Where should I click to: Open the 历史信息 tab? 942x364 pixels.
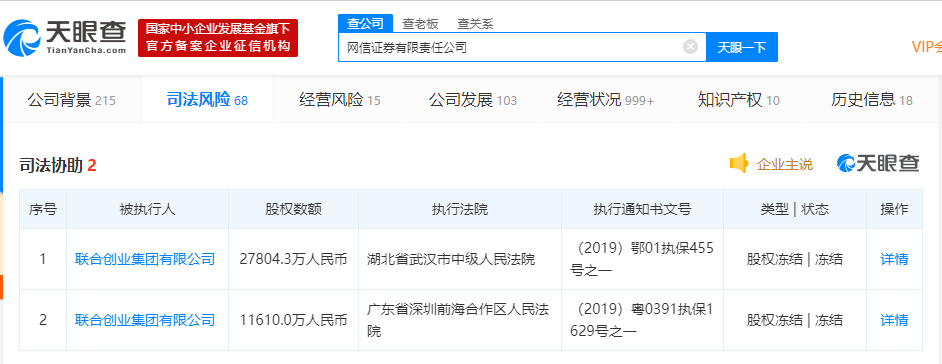(x=872, y=100)
